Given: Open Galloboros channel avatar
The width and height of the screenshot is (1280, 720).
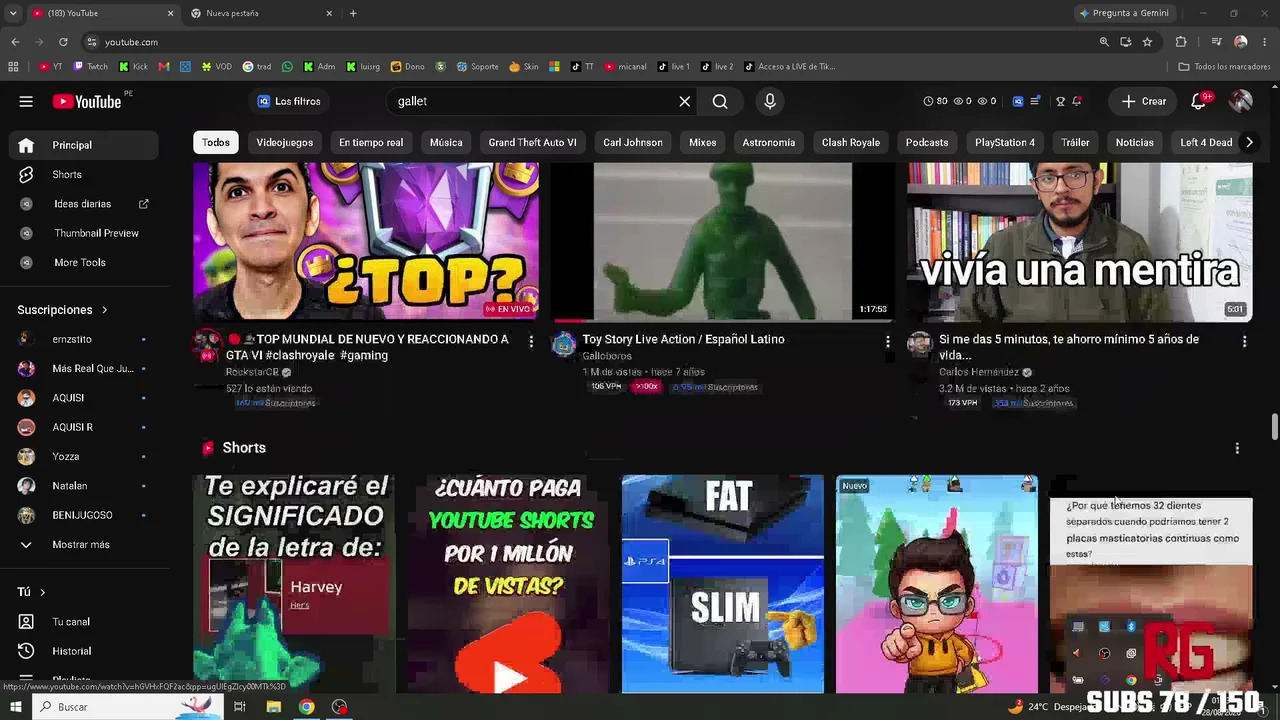Looking at the screenshot, I should point(564,345).
